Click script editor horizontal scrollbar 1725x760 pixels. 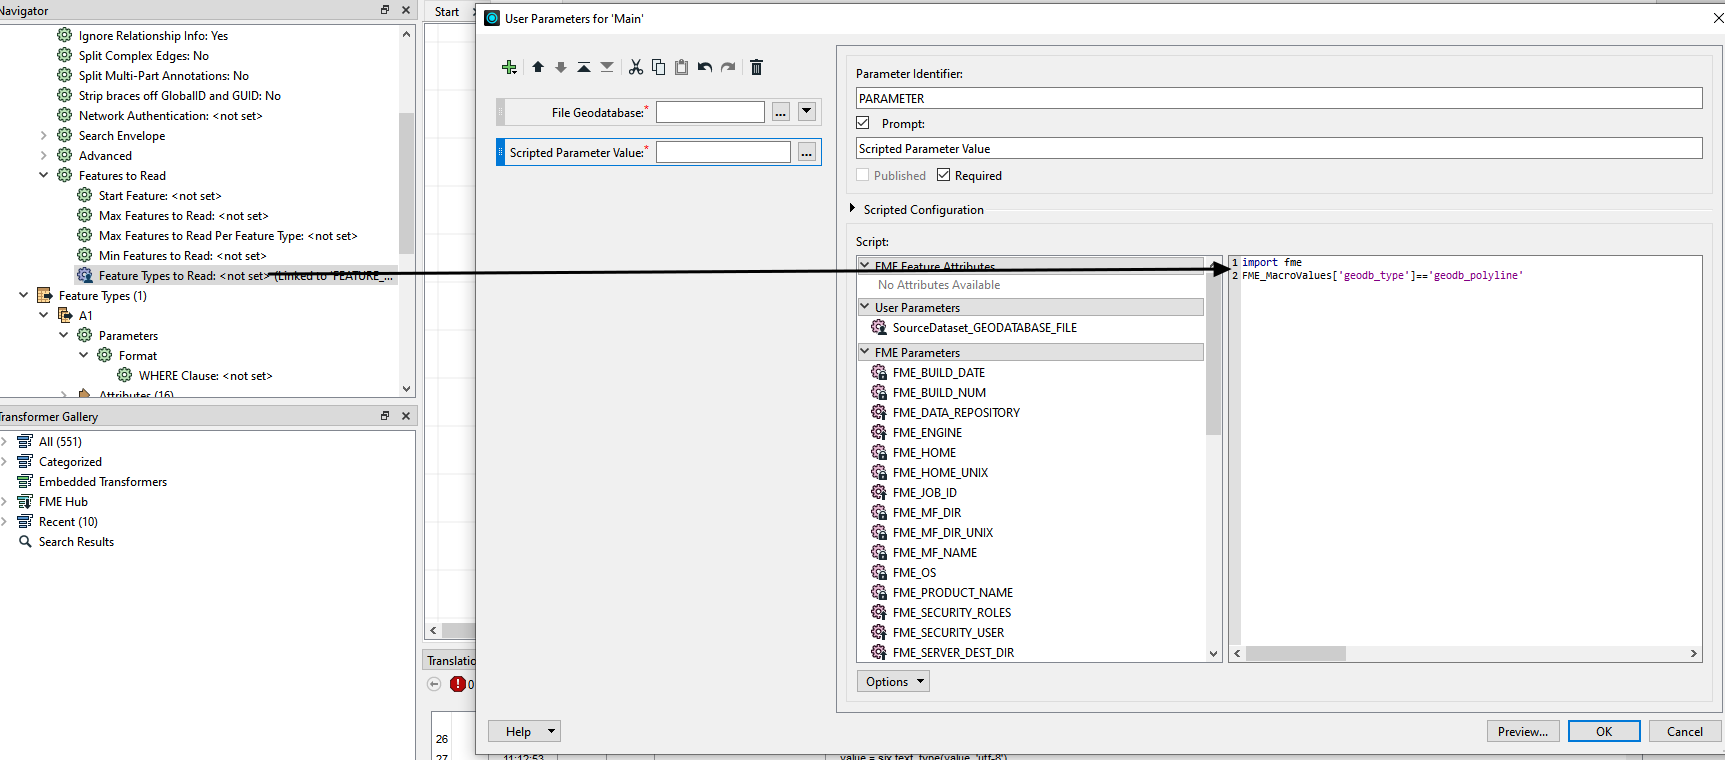click(x=1295, y=653)
